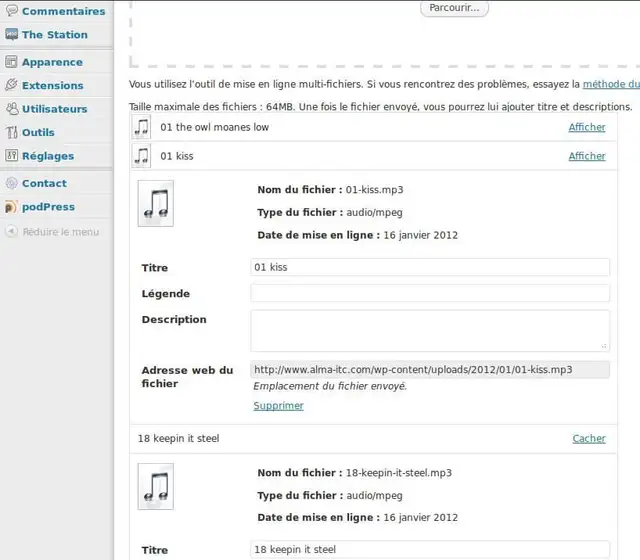
Task: Click the audio thumbnail for 18-keepin-it-steel.mp3
Action: (156, 486)
